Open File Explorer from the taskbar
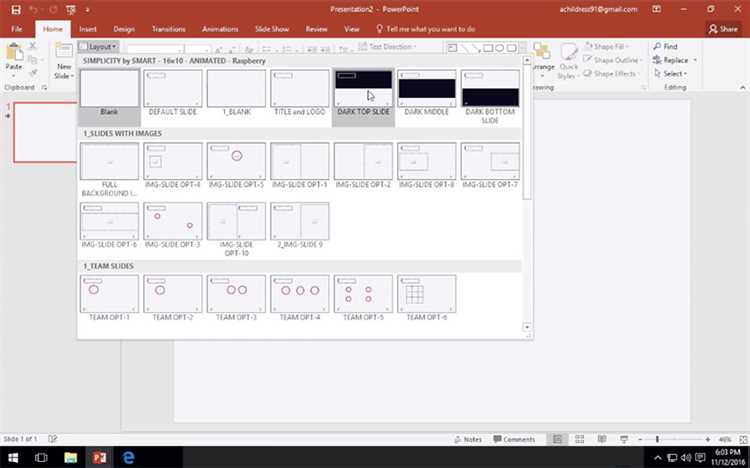750x468 pixels. pos(71,456)
